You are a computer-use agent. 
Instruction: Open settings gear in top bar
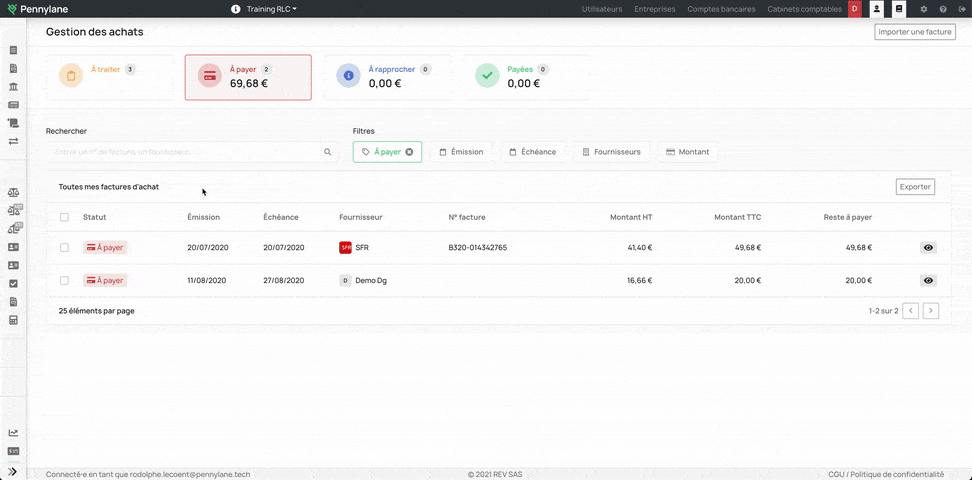click(x=923, y=9)
